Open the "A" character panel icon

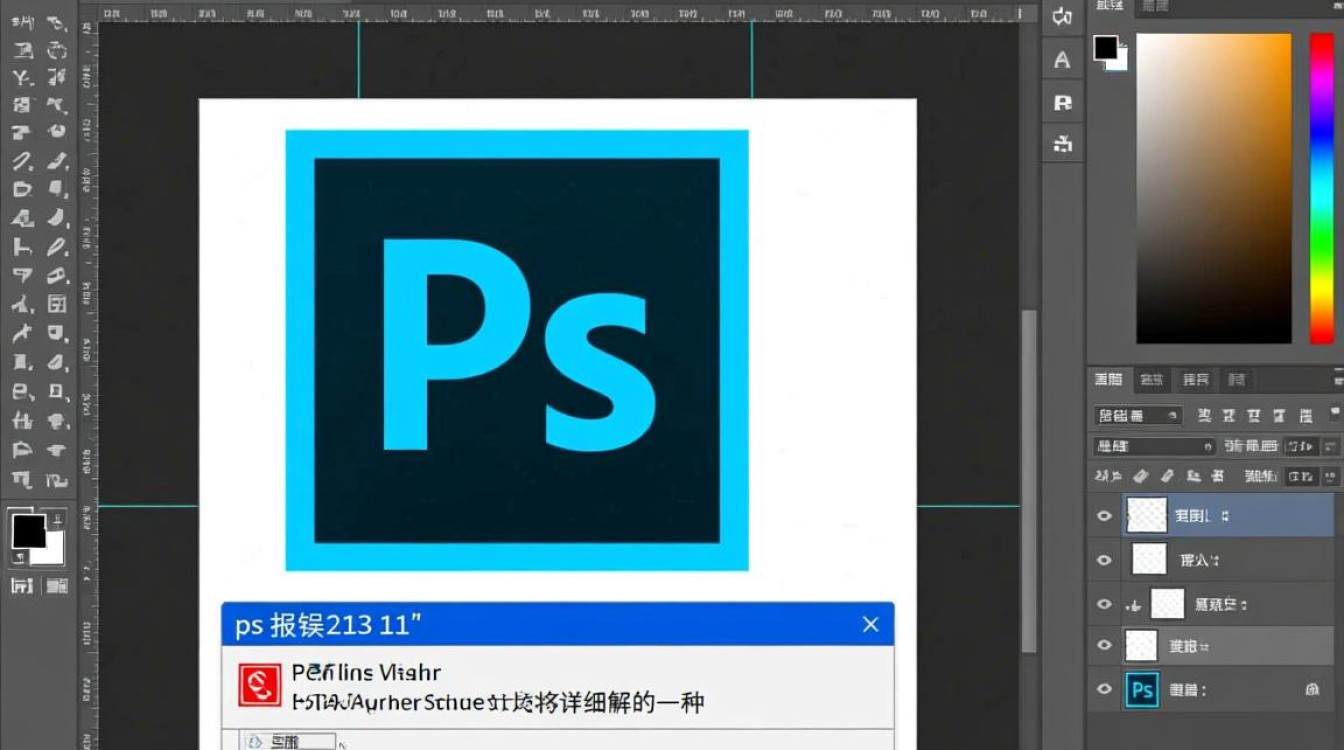1062,60
